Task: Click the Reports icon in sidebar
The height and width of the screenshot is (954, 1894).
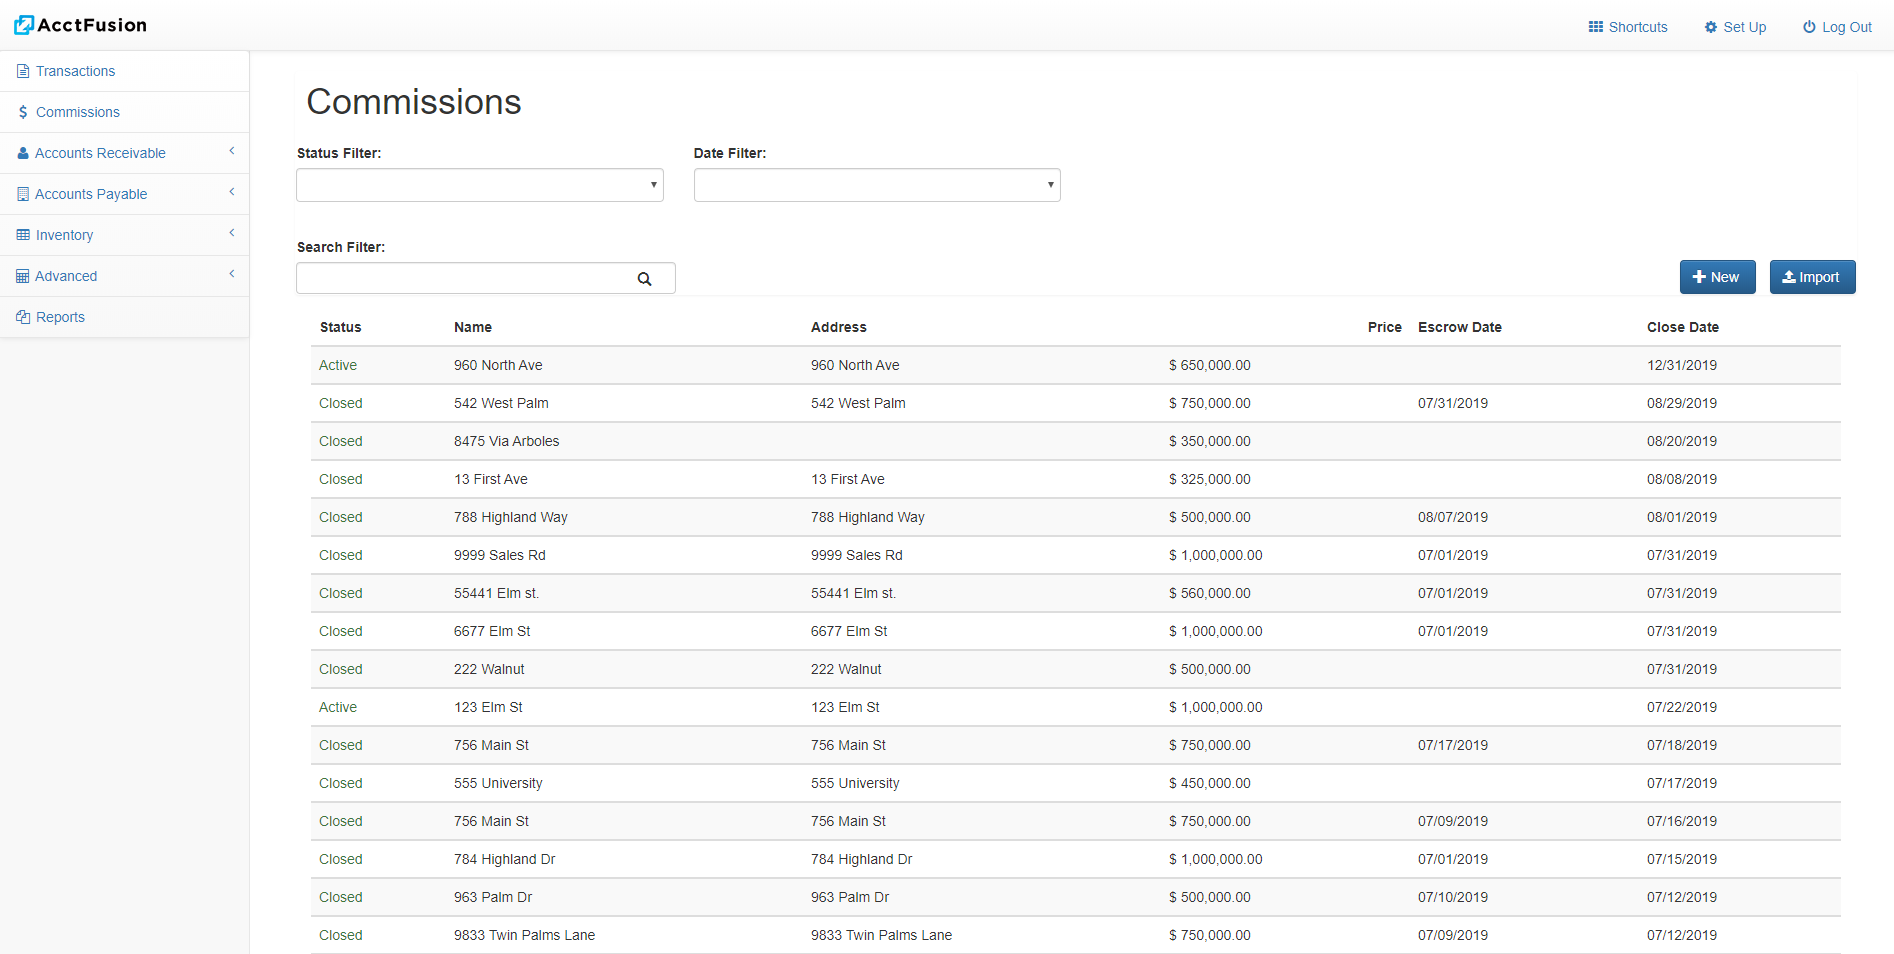Action: pyautogui.click(x=23, y=317)
